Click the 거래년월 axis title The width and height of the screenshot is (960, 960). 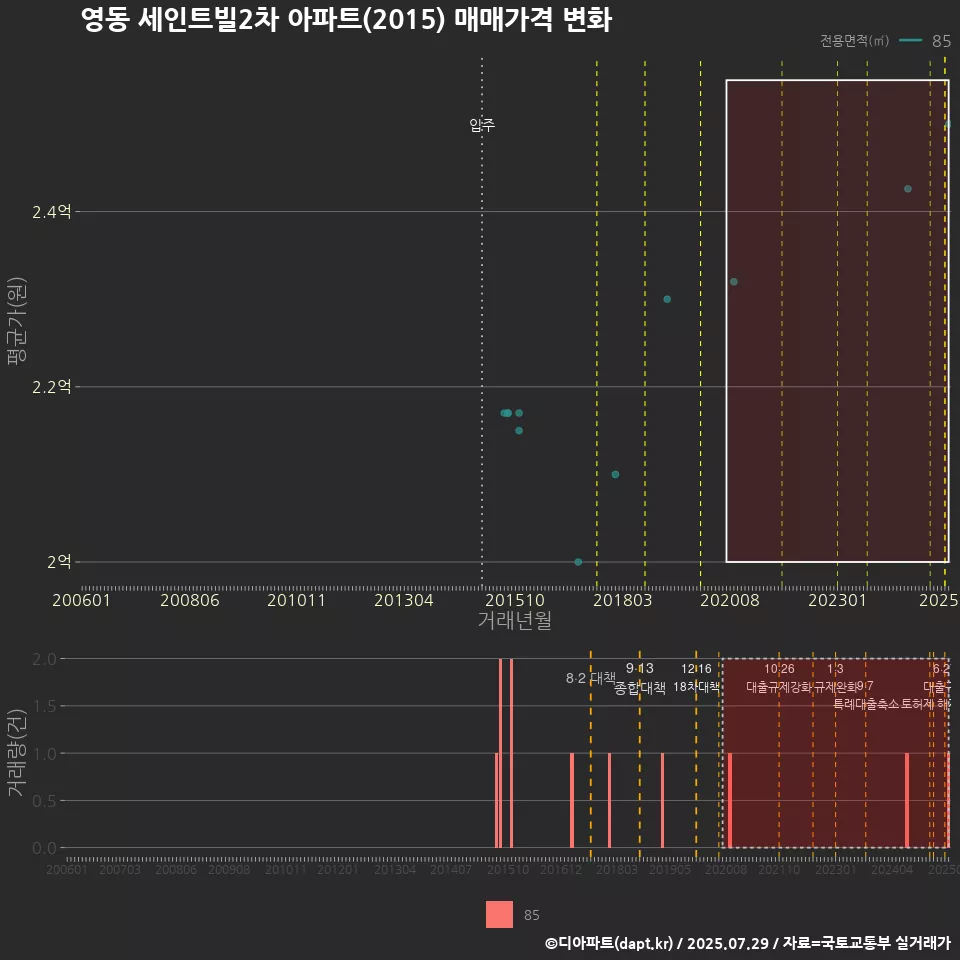(x=514, y=620)
